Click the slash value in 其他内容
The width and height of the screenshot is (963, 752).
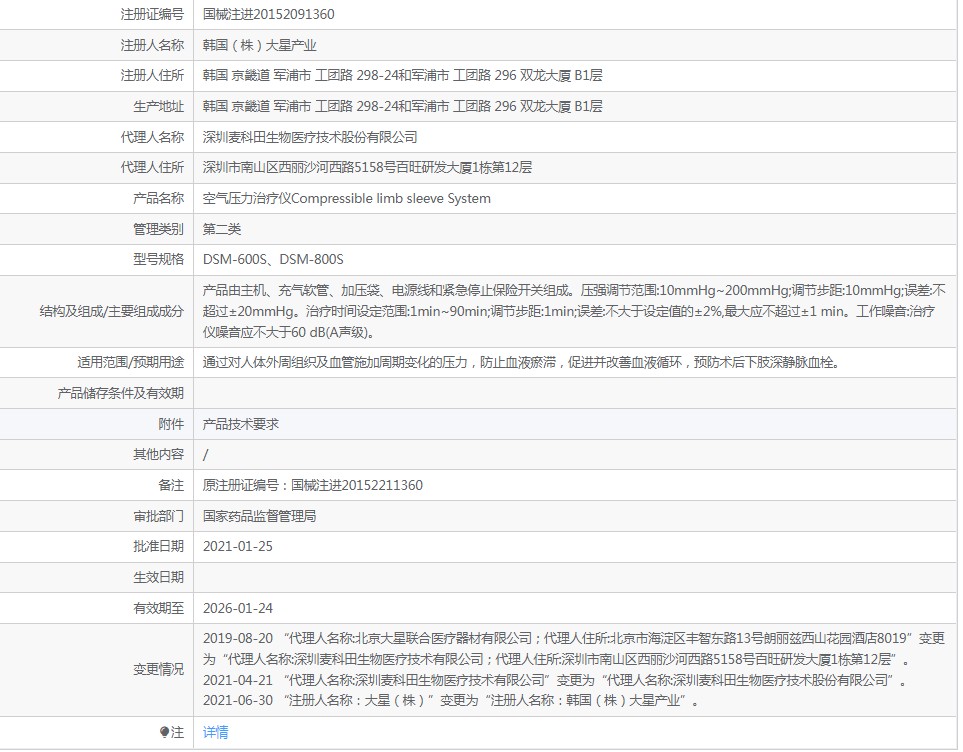pyautogui.click(x=206, y=455)
